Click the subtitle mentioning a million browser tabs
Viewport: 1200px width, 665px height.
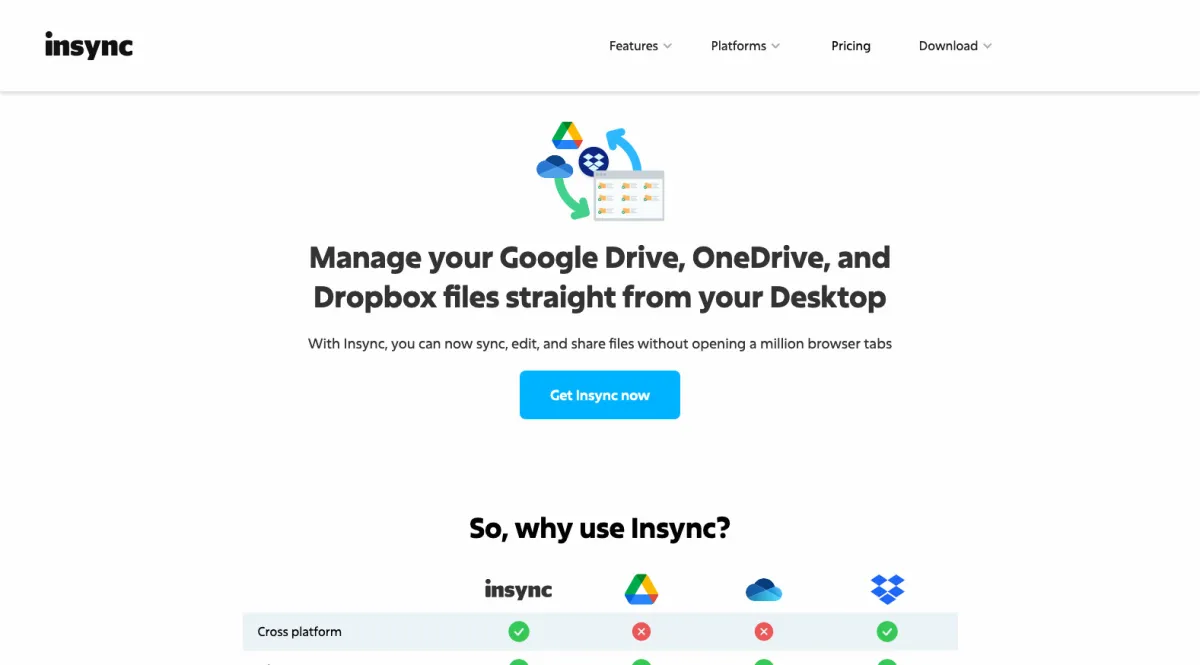[600, 344]
